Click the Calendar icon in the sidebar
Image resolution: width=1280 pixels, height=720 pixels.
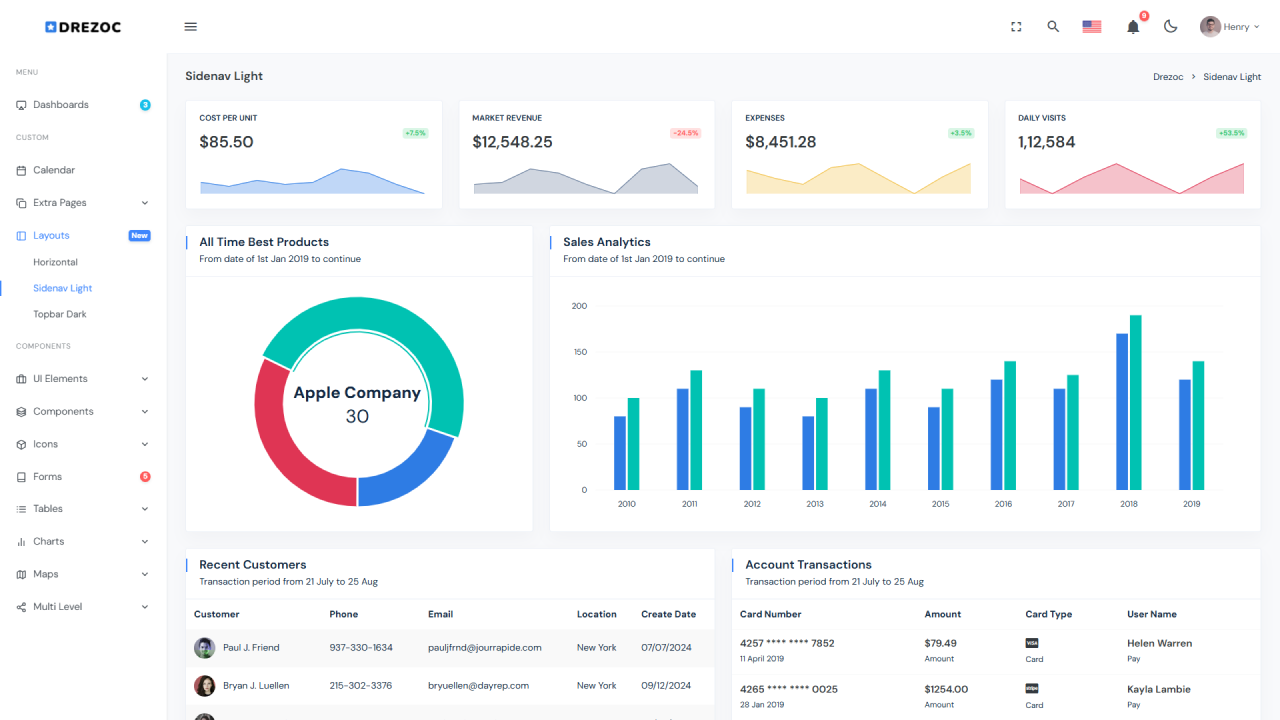point(22,171)
